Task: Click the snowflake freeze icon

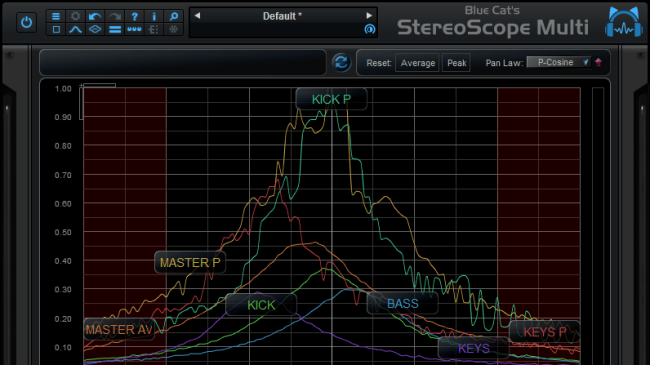Action: (x=174, y=29)
